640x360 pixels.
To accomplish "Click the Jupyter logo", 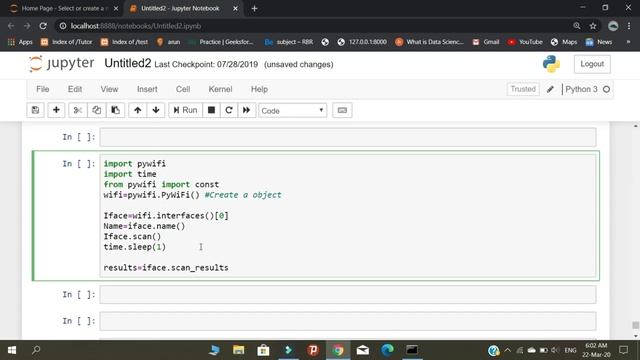I will tap(62, 64).
